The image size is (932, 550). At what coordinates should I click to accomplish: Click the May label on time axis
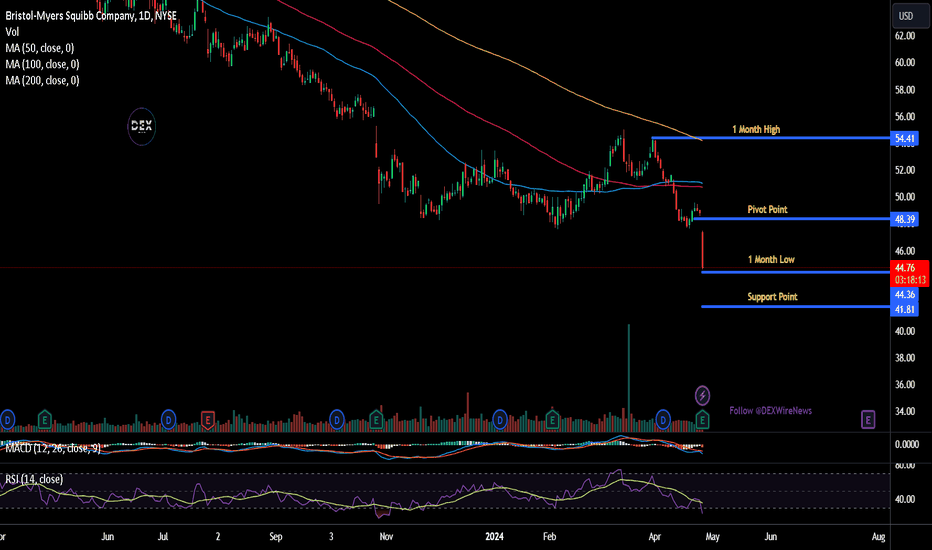[713, 536]
